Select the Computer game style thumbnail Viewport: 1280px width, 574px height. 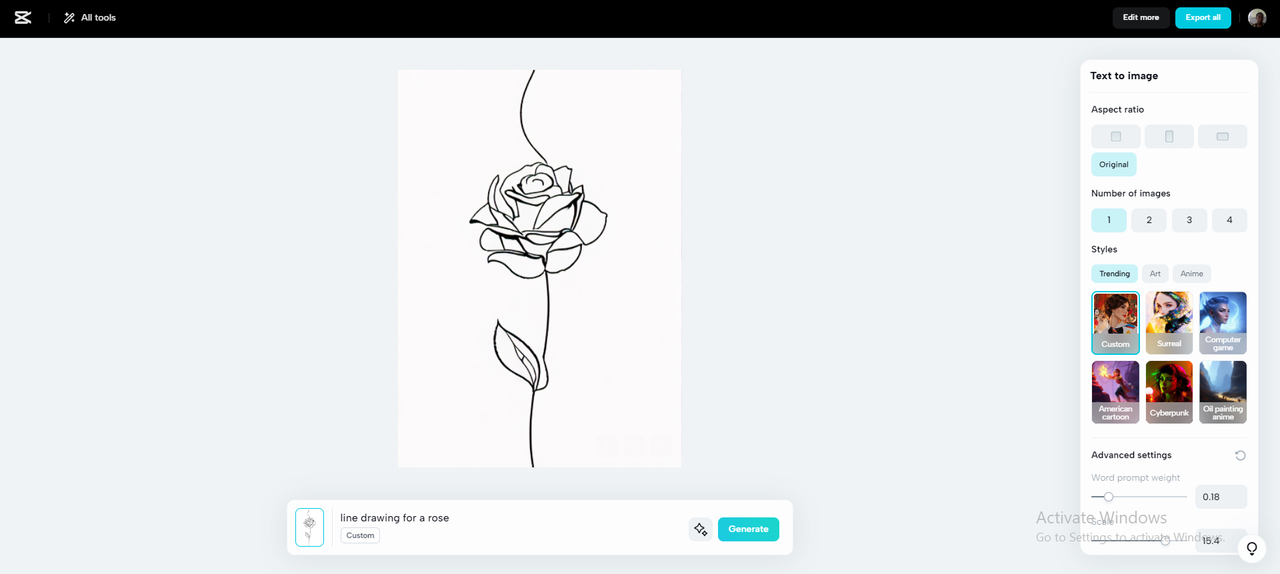(1223, 323)
